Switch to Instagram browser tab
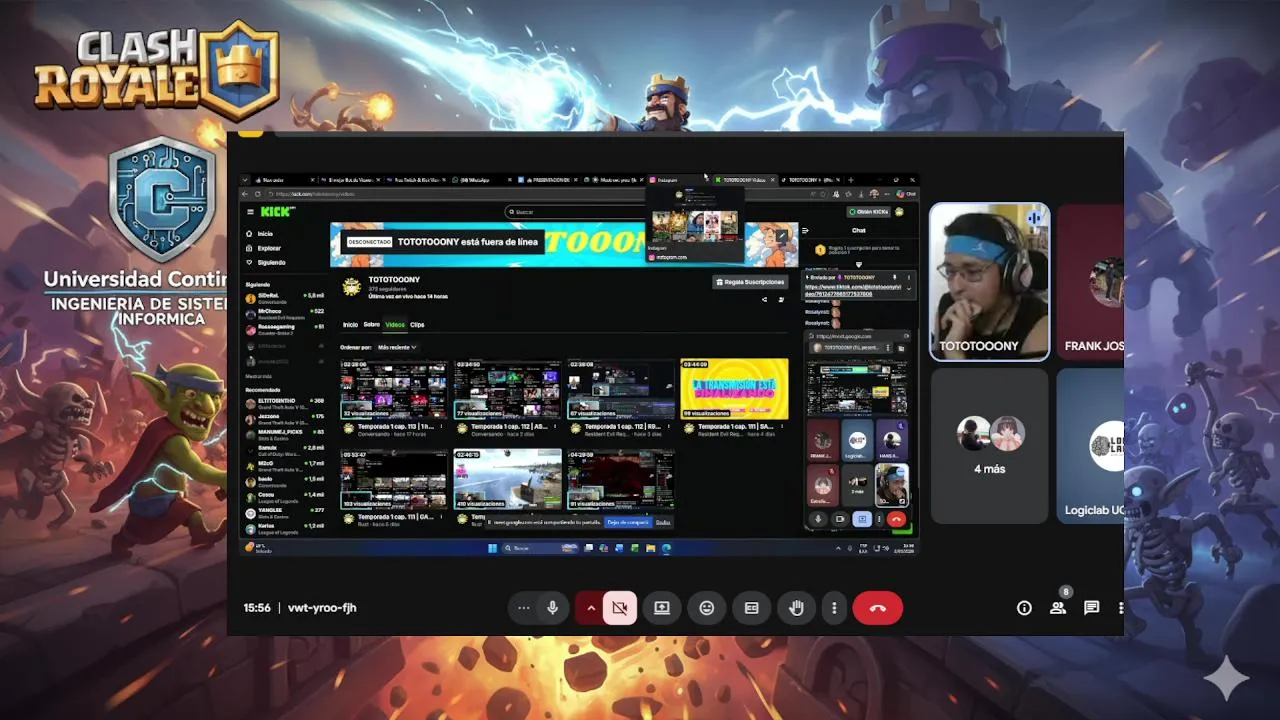Viewport: 1280px width, 720px height. [678, 180]
